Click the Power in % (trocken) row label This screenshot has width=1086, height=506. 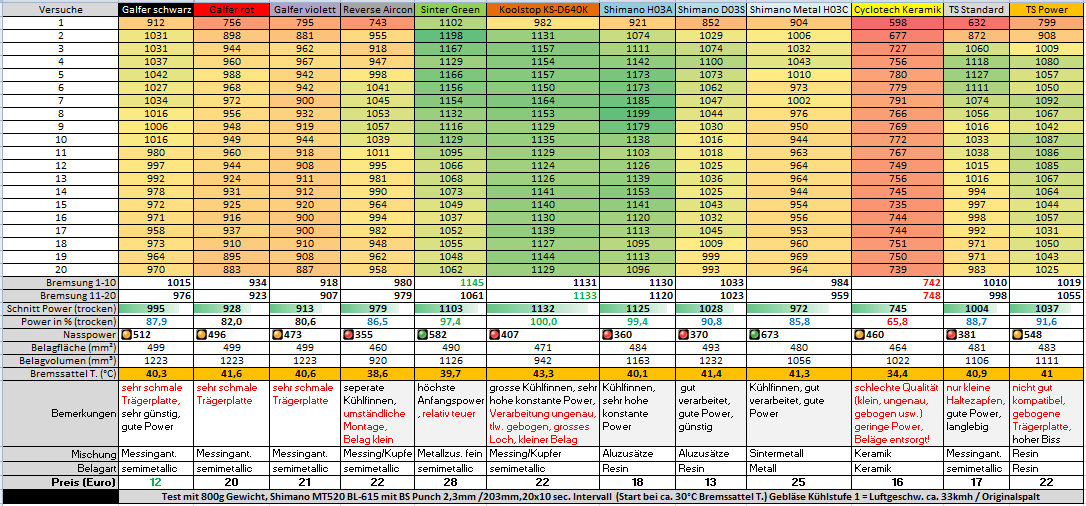(x=60, y=322)
